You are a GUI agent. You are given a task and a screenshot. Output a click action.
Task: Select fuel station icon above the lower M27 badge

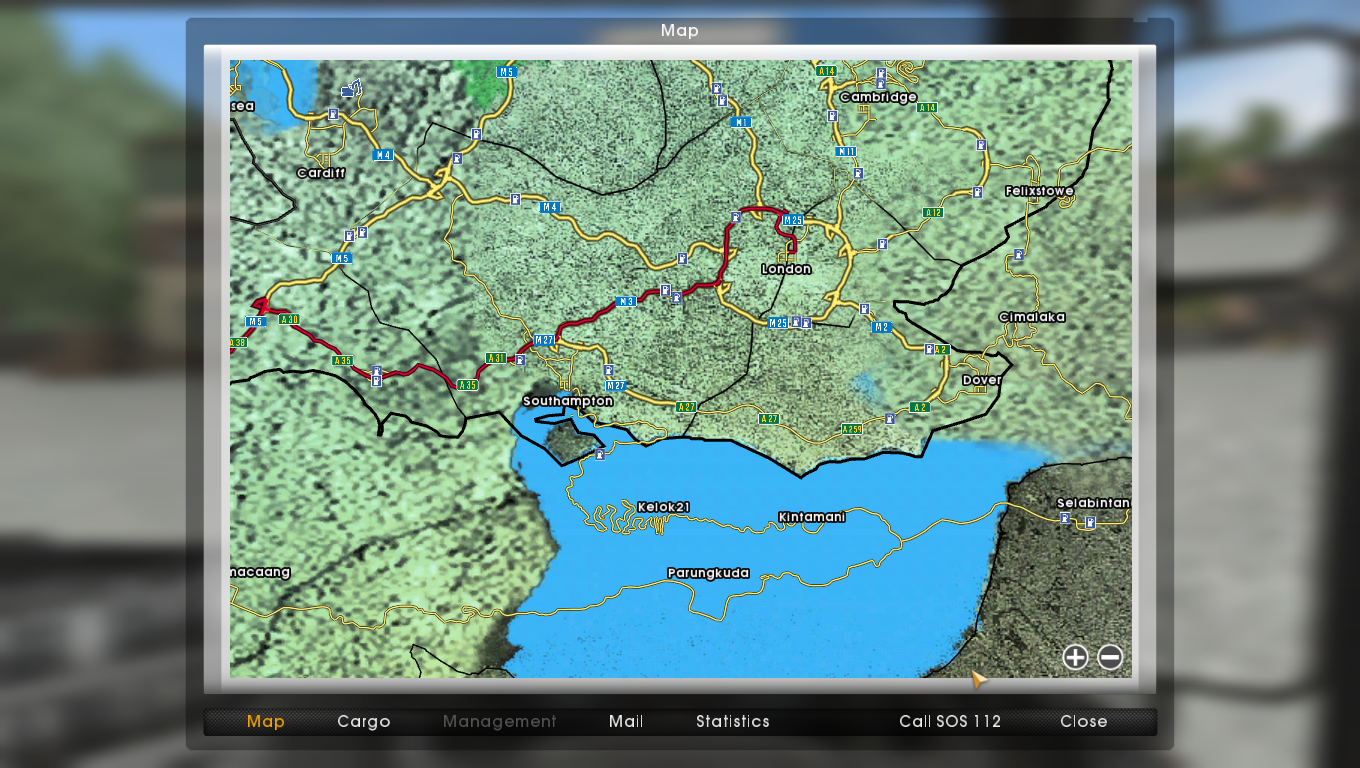pos(609,370)
